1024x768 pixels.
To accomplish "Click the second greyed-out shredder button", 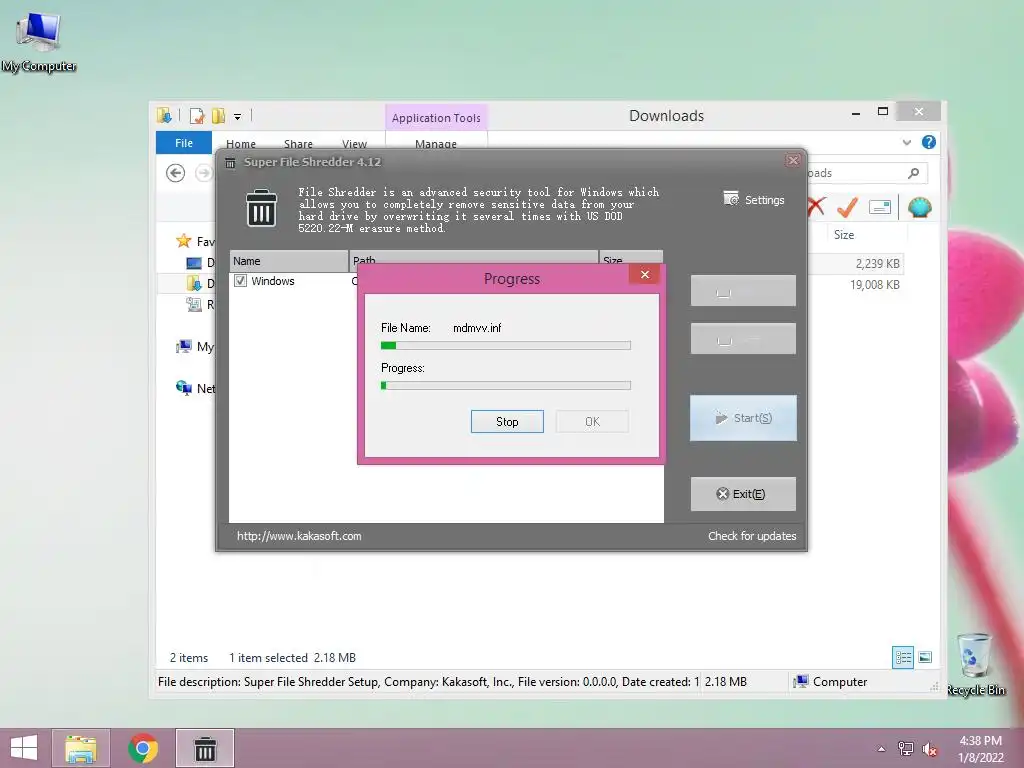I will (x=743, y=338).
